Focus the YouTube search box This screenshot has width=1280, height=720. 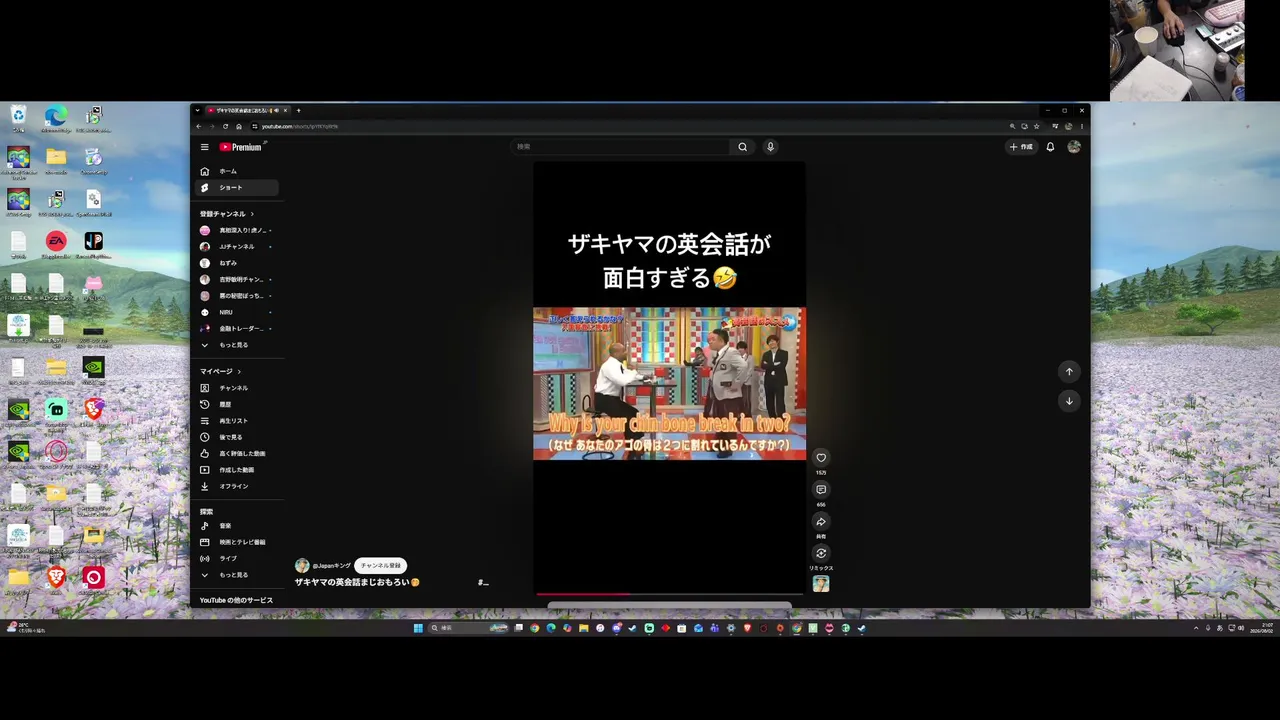point(621,147)
